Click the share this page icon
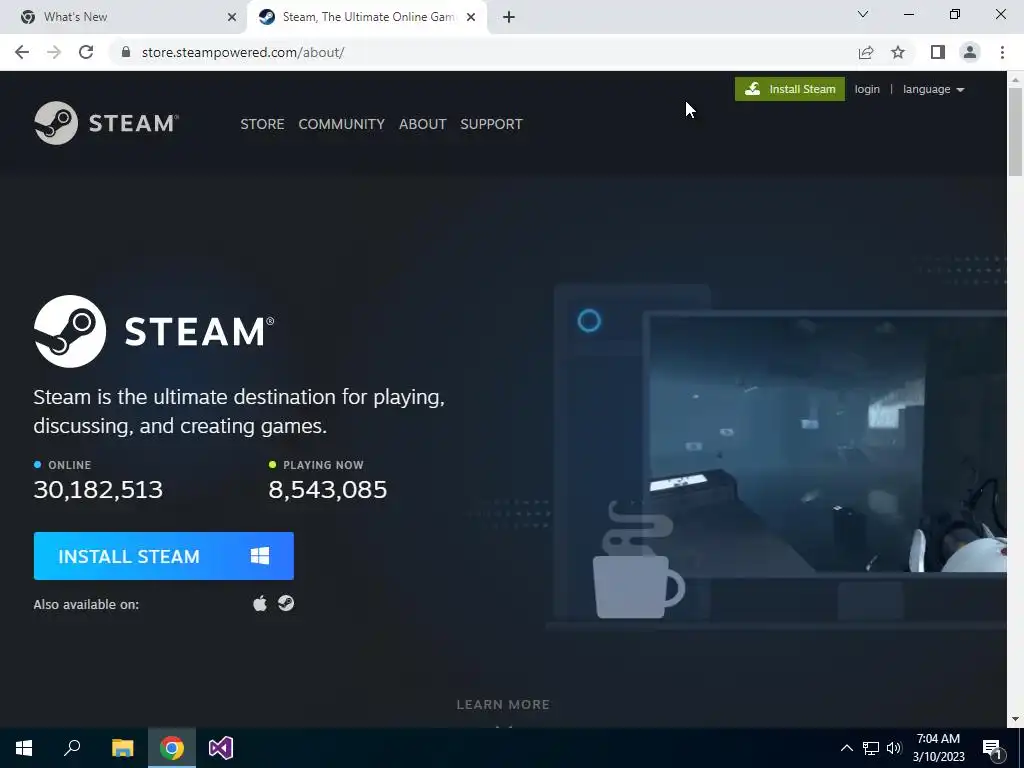The width and height of the screenshot is (1024, 768). click(866, 52)
